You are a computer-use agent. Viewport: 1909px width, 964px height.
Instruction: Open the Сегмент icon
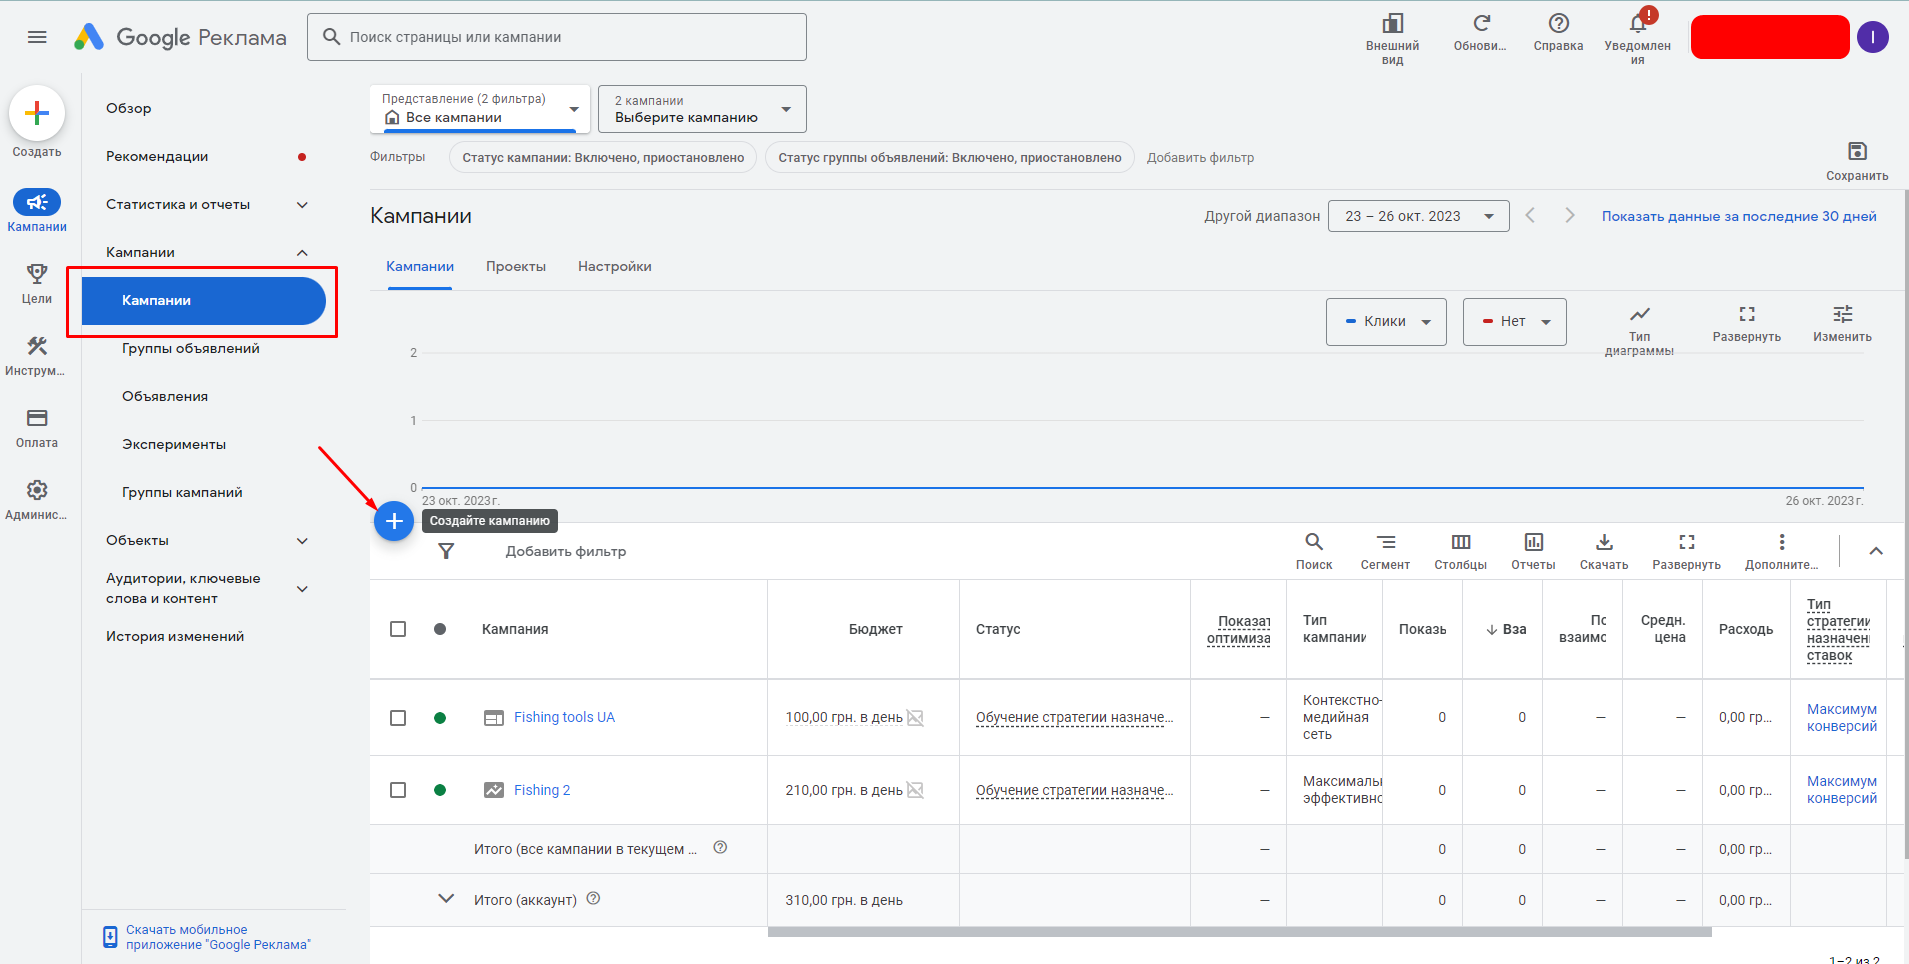click(x=1386, y=542)
